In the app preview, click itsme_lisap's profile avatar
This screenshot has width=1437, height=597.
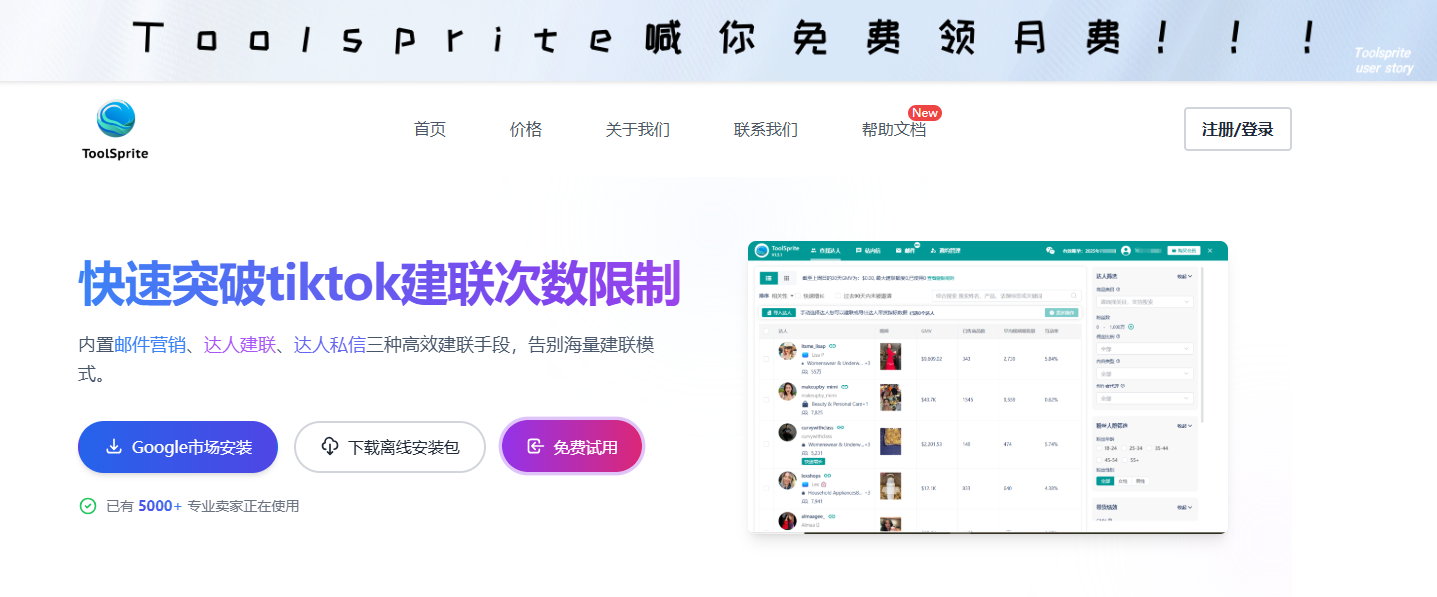coord(787,351)
